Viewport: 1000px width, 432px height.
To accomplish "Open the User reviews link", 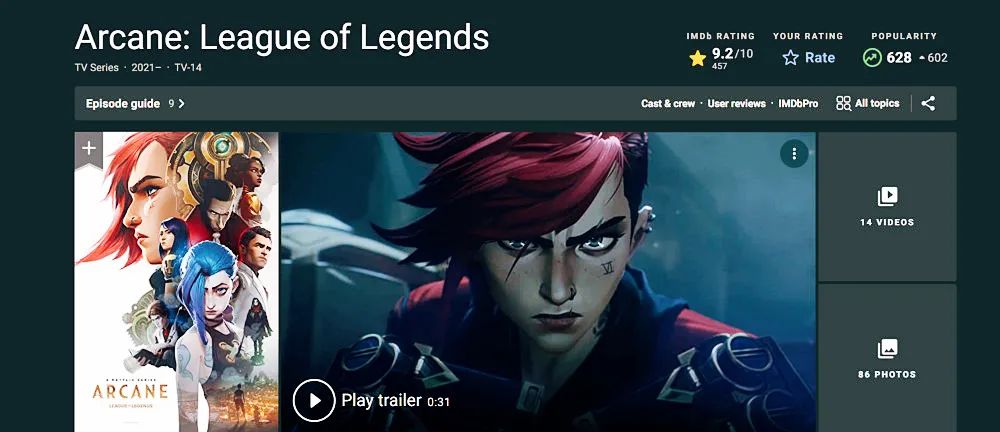I will tap(736, 103).
